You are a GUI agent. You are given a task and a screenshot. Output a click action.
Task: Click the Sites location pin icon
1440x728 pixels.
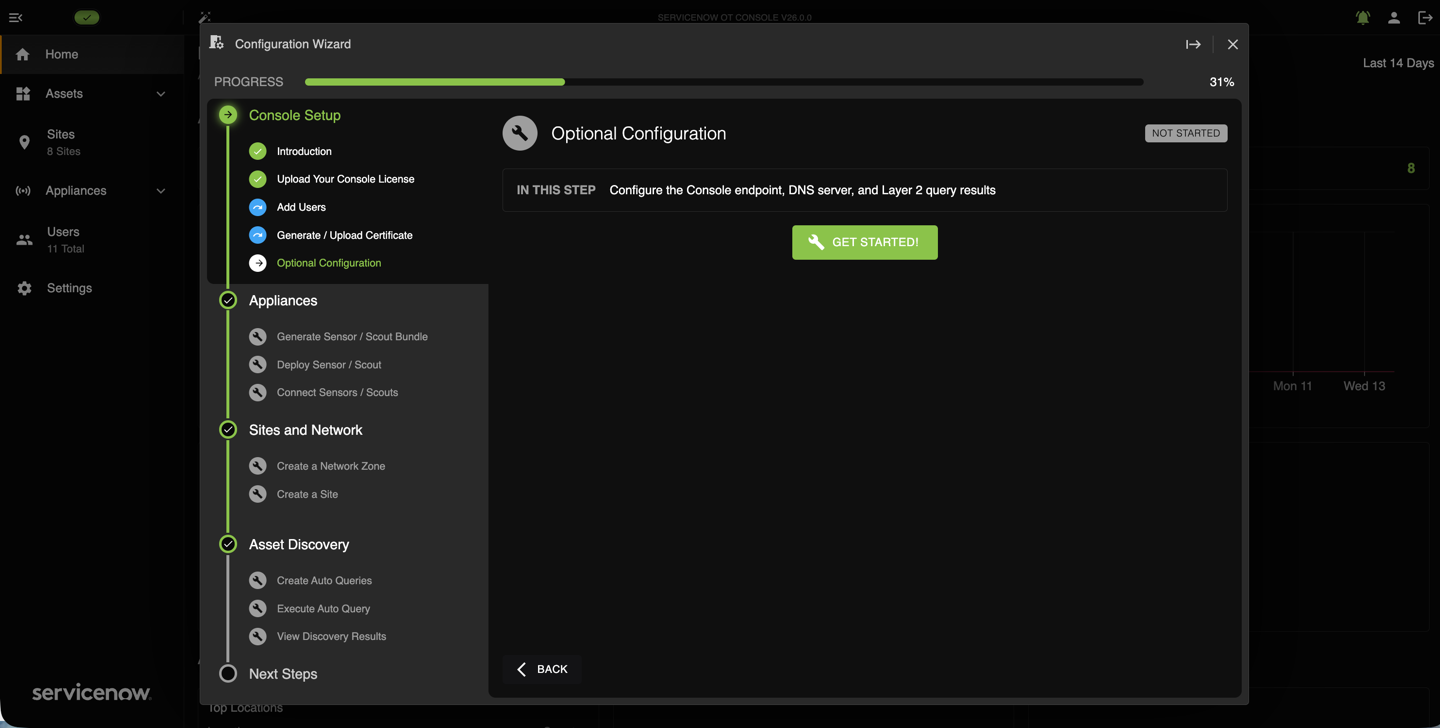pos(24,143)
